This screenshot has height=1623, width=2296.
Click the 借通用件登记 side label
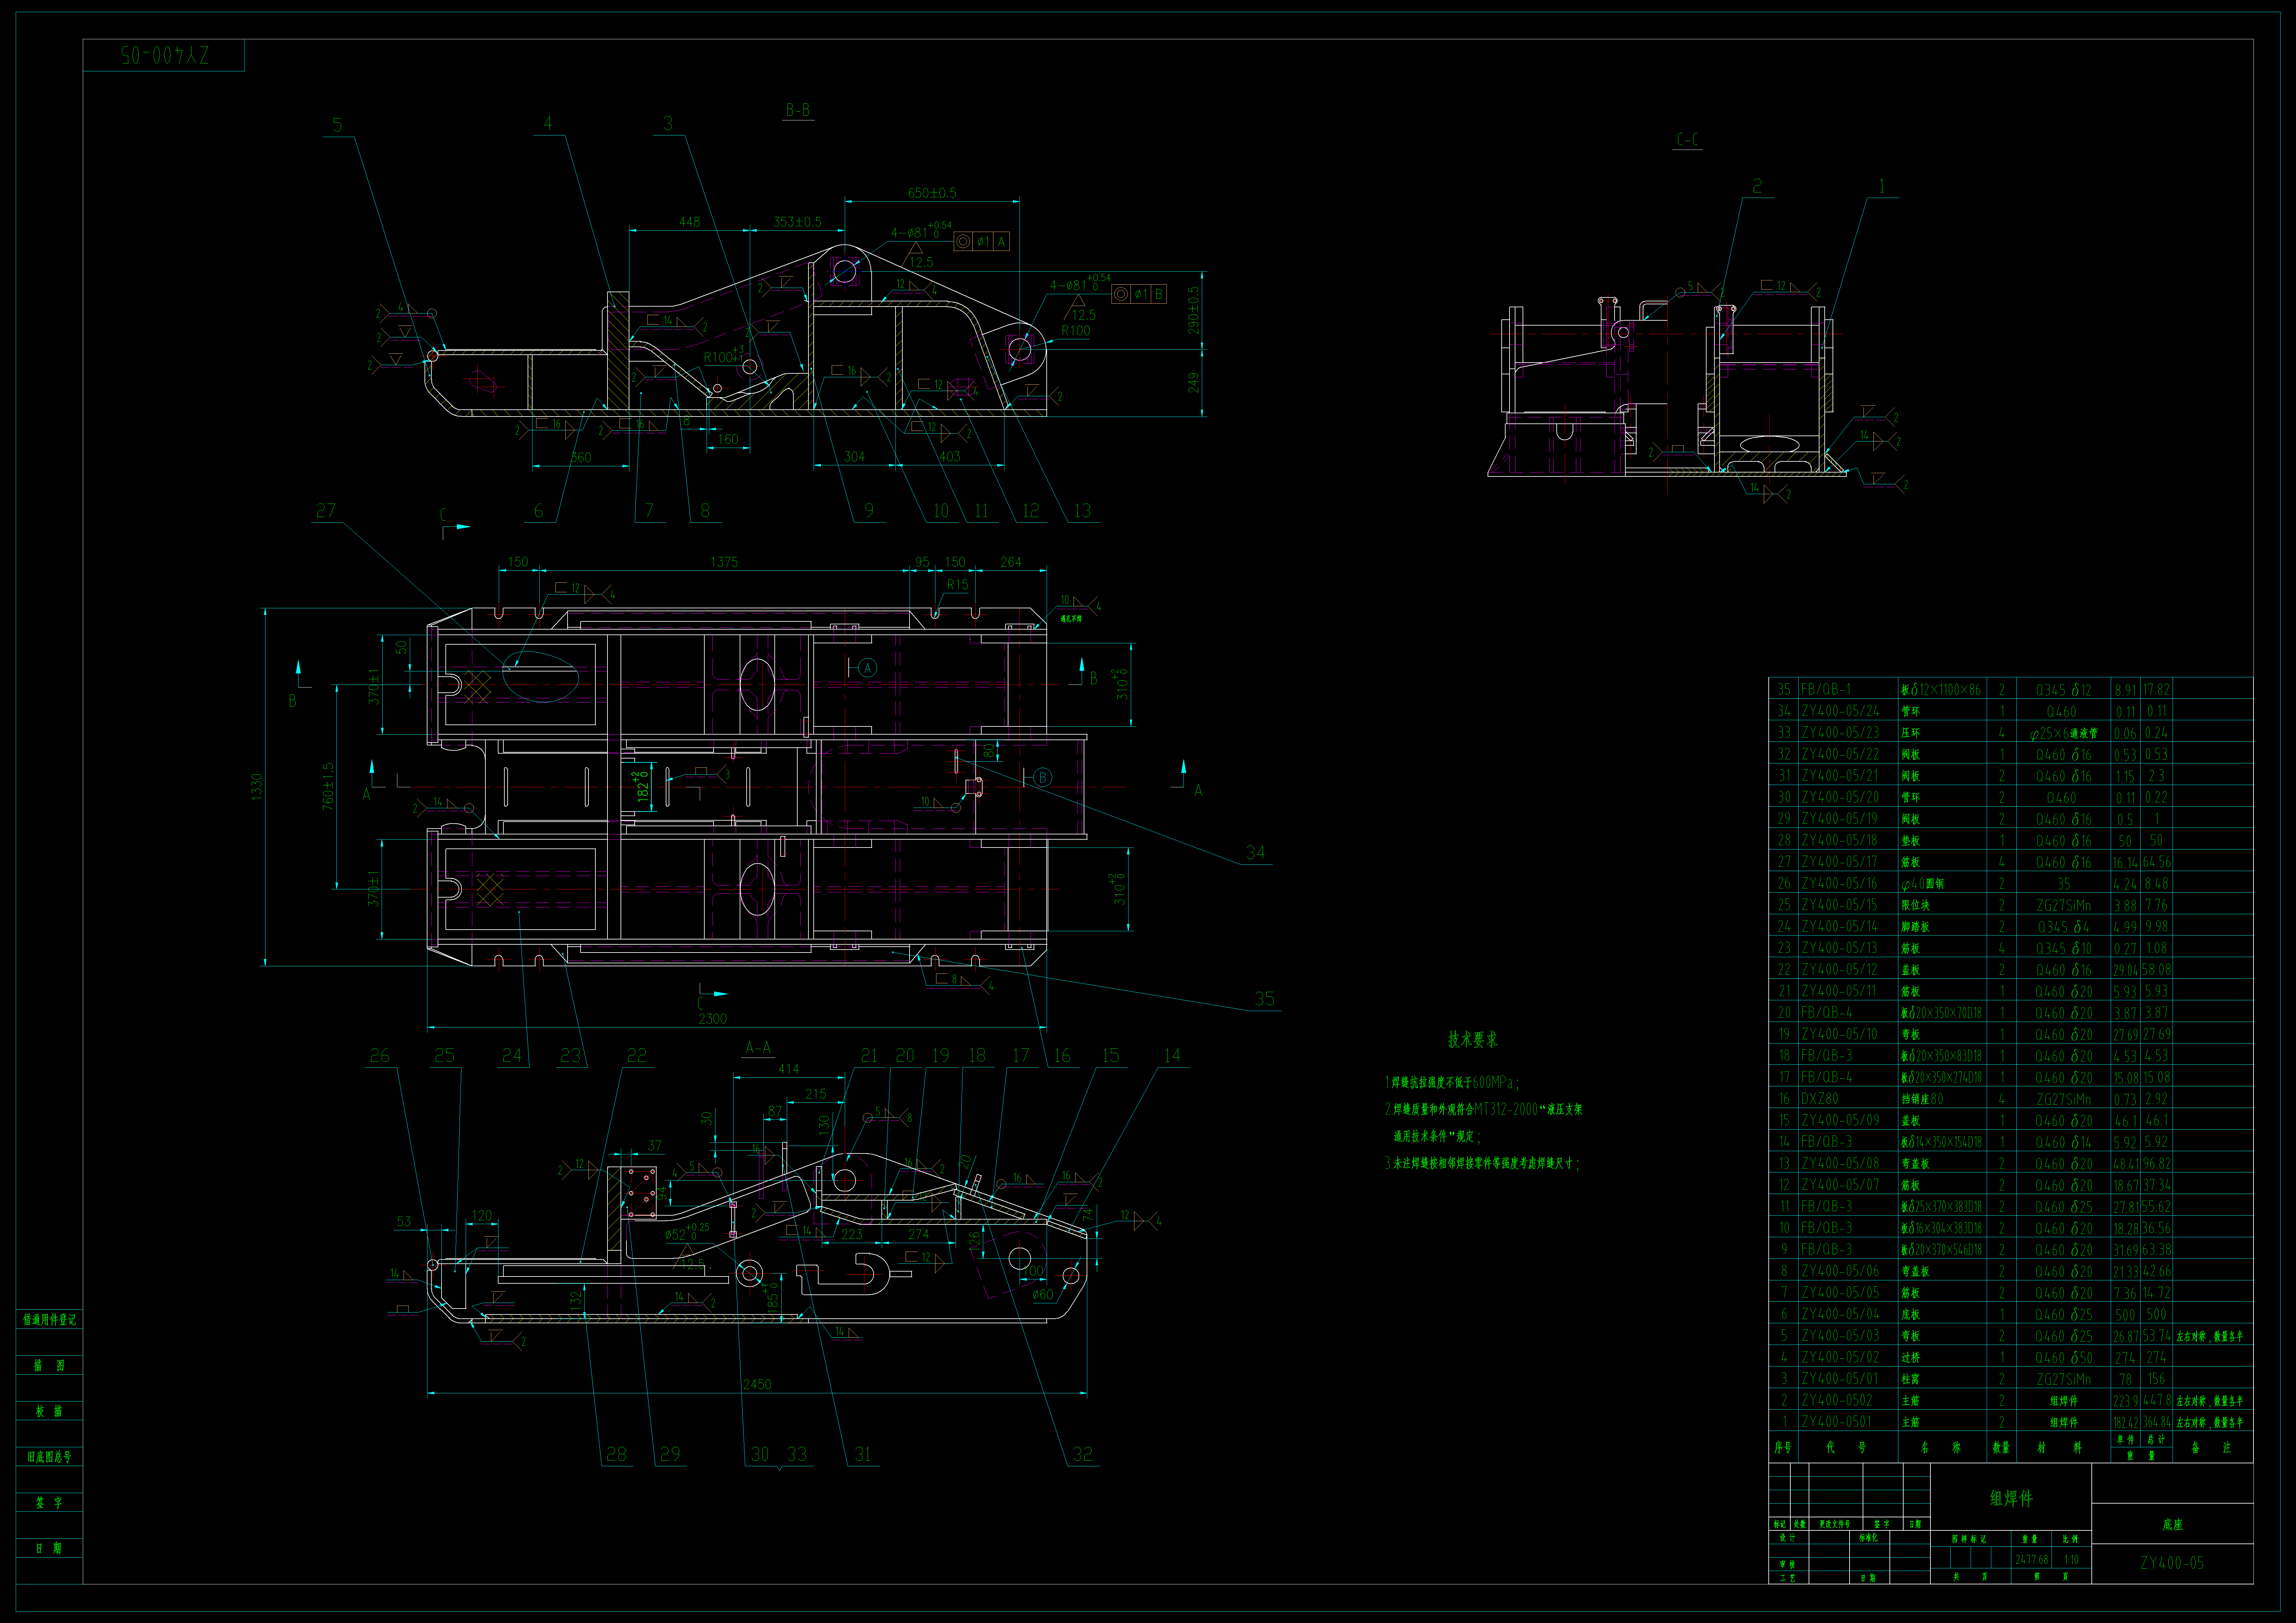pyautogui.click(x=49, y=1320)
